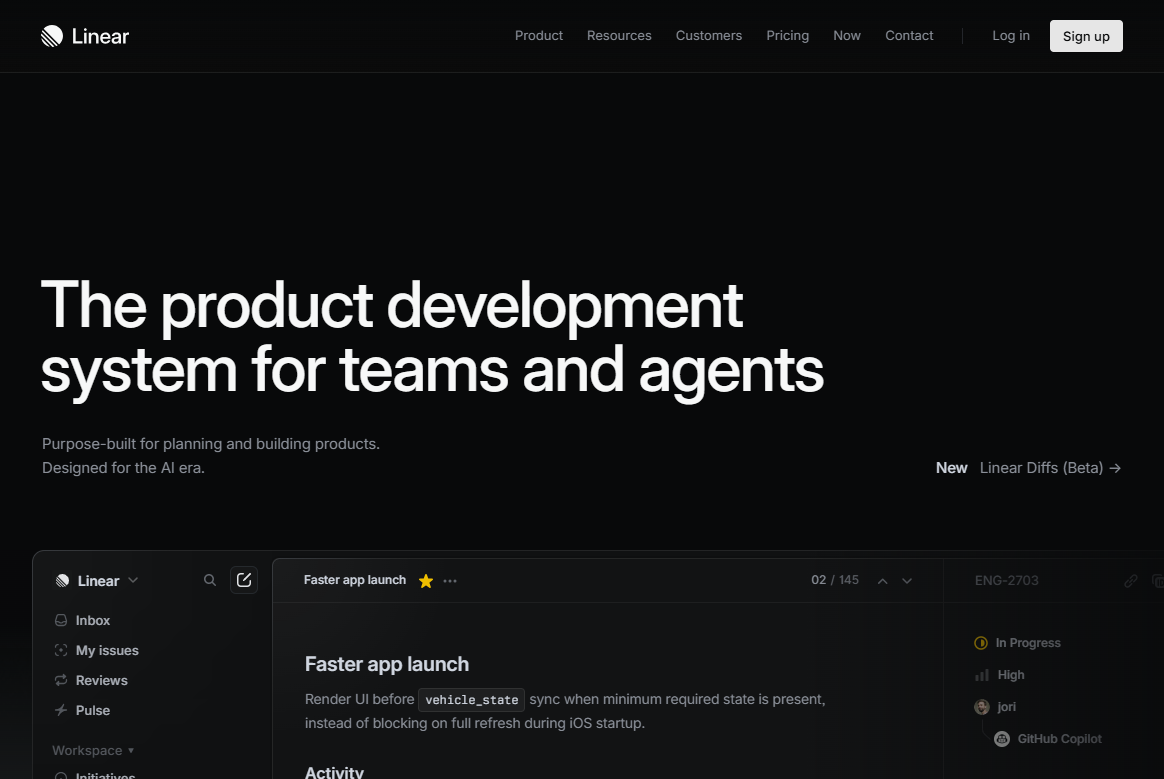Open the Linear Diffs (Beta) link
Screen dimensions: 1164x779
(1049, 468)
